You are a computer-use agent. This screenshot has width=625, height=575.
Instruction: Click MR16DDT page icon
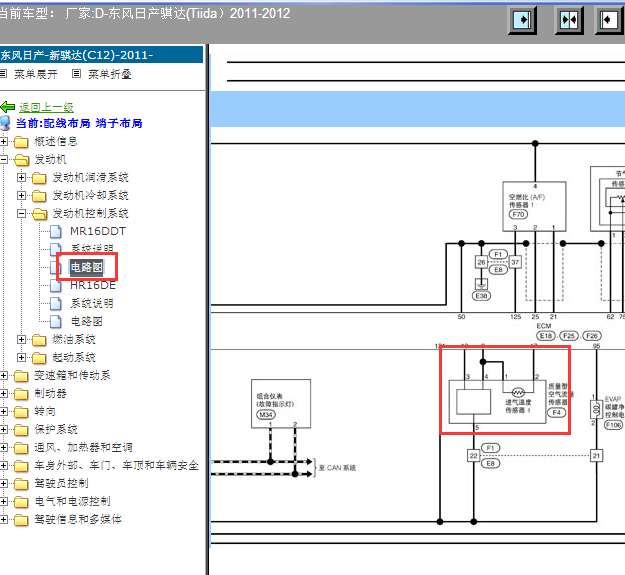click(x=55, y=232)
